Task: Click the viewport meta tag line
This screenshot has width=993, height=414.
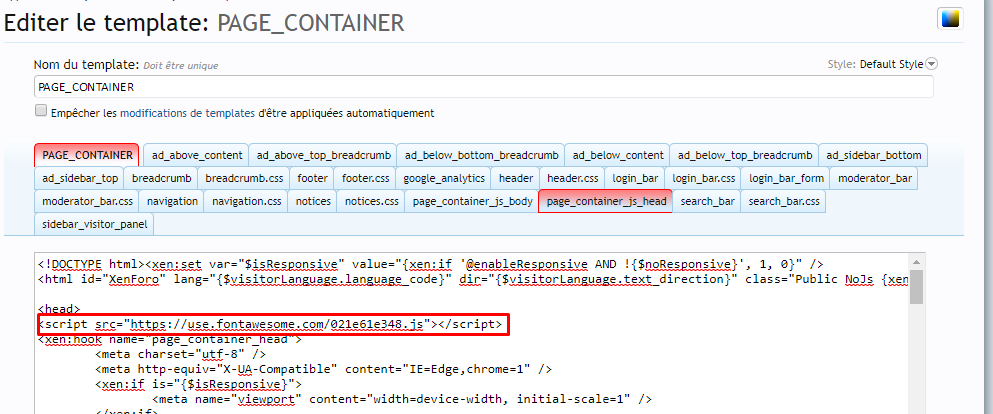Action: (x=402, y=399)
